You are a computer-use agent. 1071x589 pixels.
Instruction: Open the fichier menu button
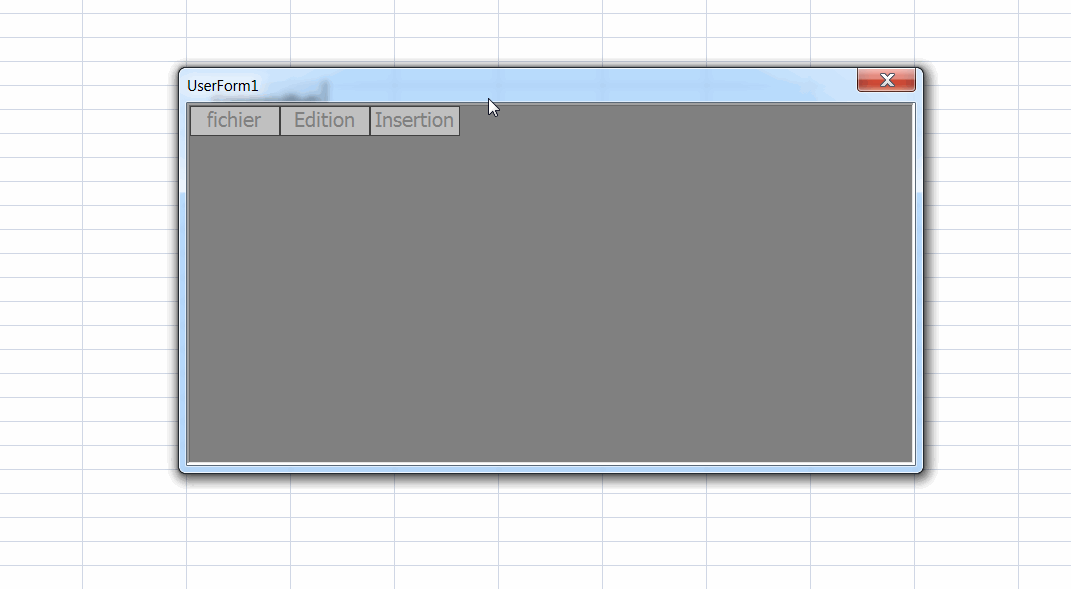pyautogui.click(x=235, y=121)
